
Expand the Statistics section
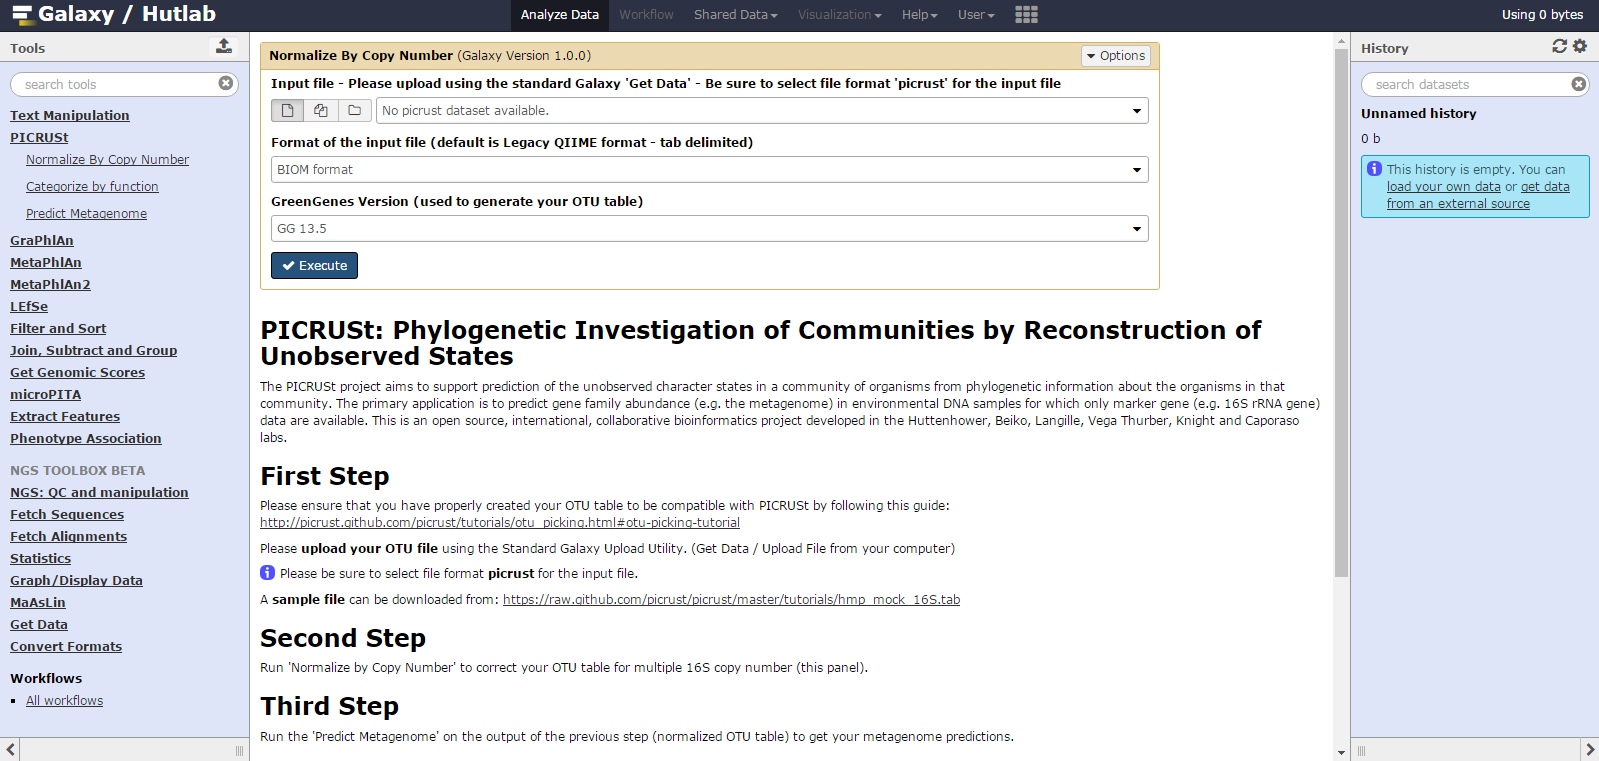[40, 558]
